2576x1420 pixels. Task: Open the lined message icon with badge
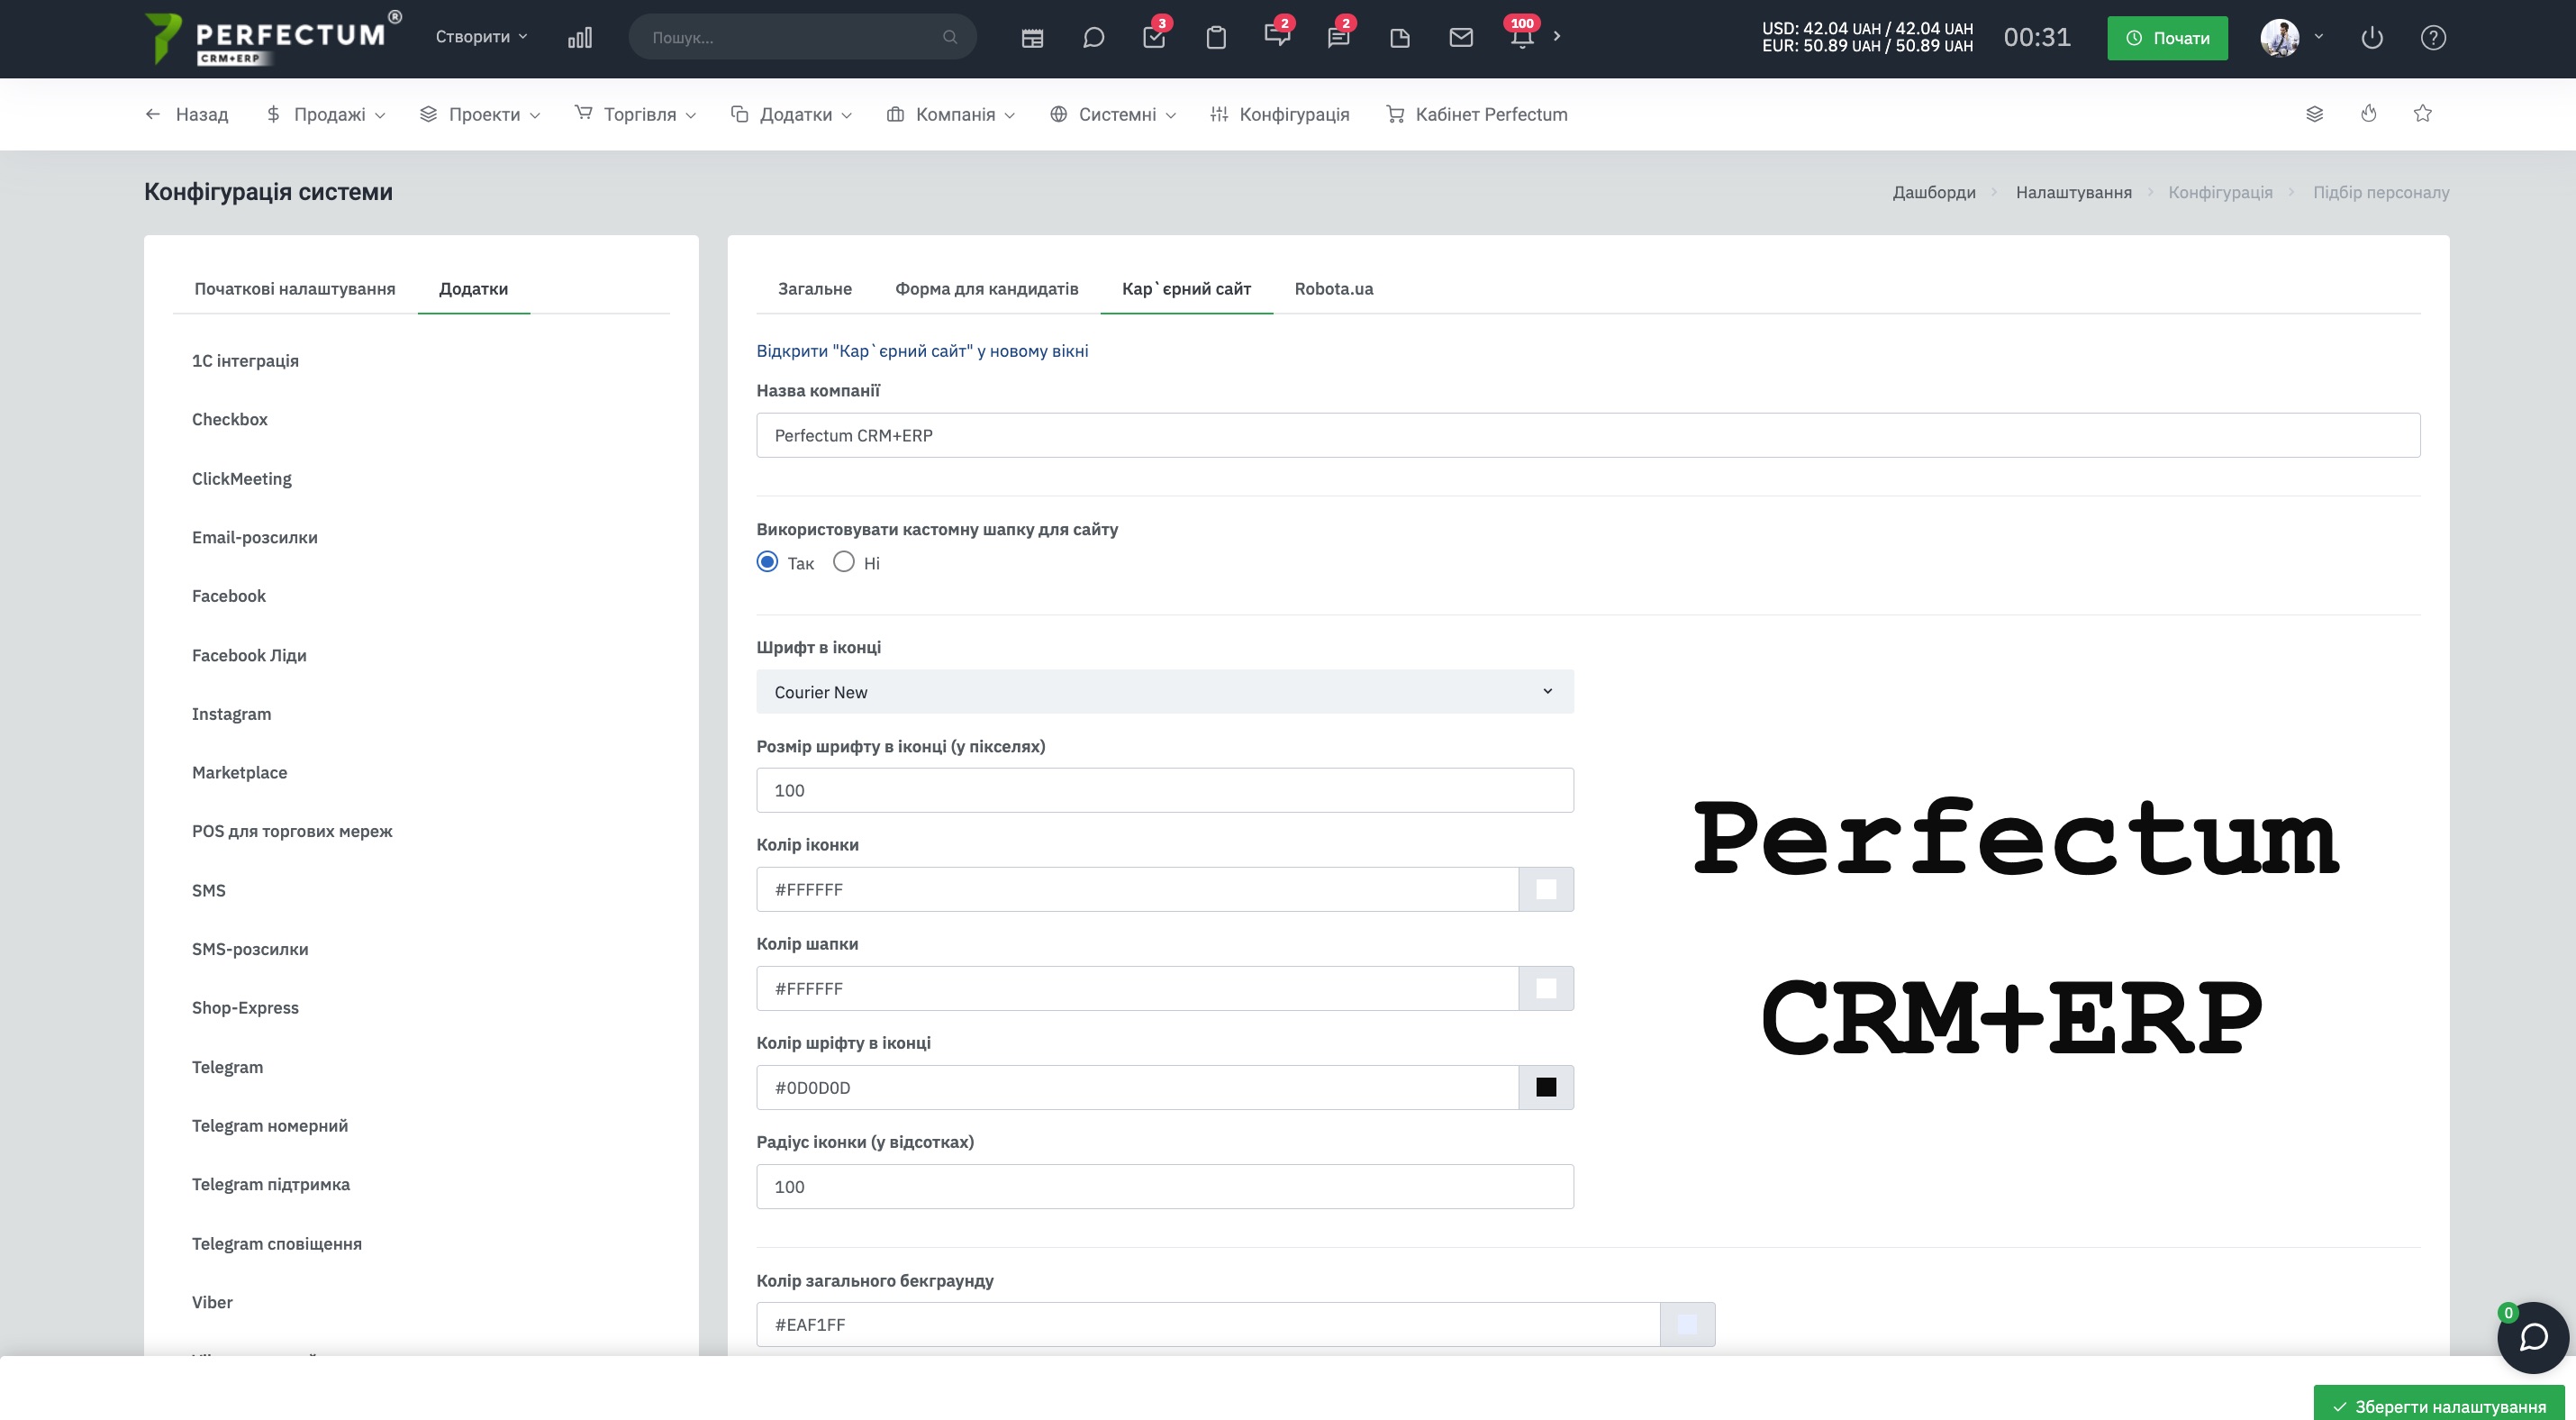1339,37
